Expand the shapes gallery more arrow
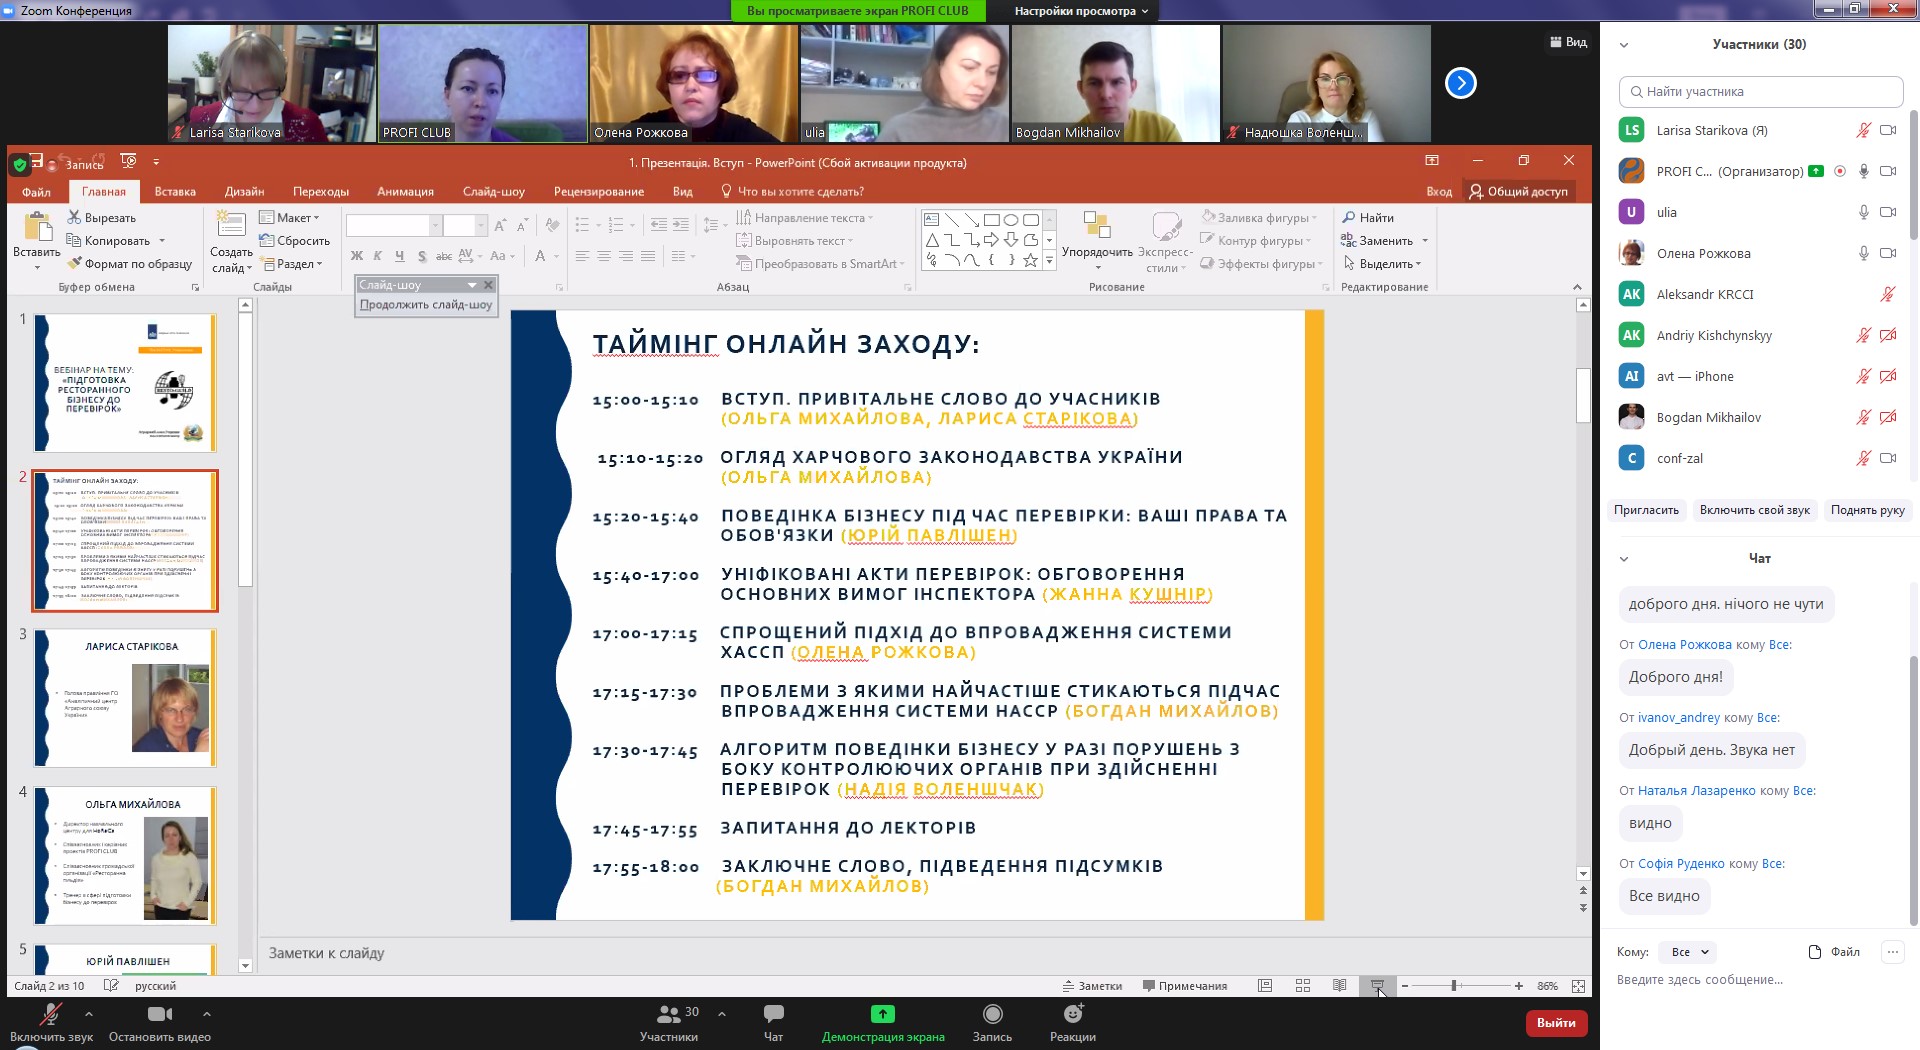1920x1050 pixels. click(x=1049, y=260)
